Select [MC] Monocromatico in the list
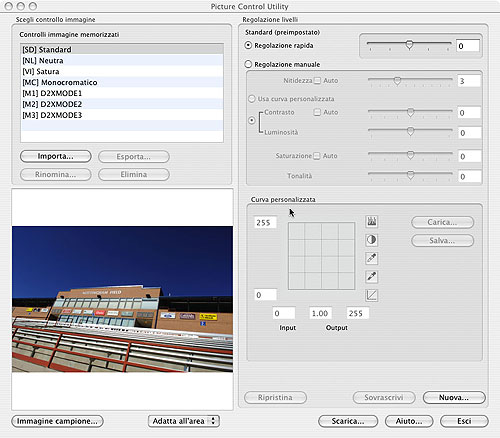The height and width of the screenshot is (438, 500). point(122,82)
